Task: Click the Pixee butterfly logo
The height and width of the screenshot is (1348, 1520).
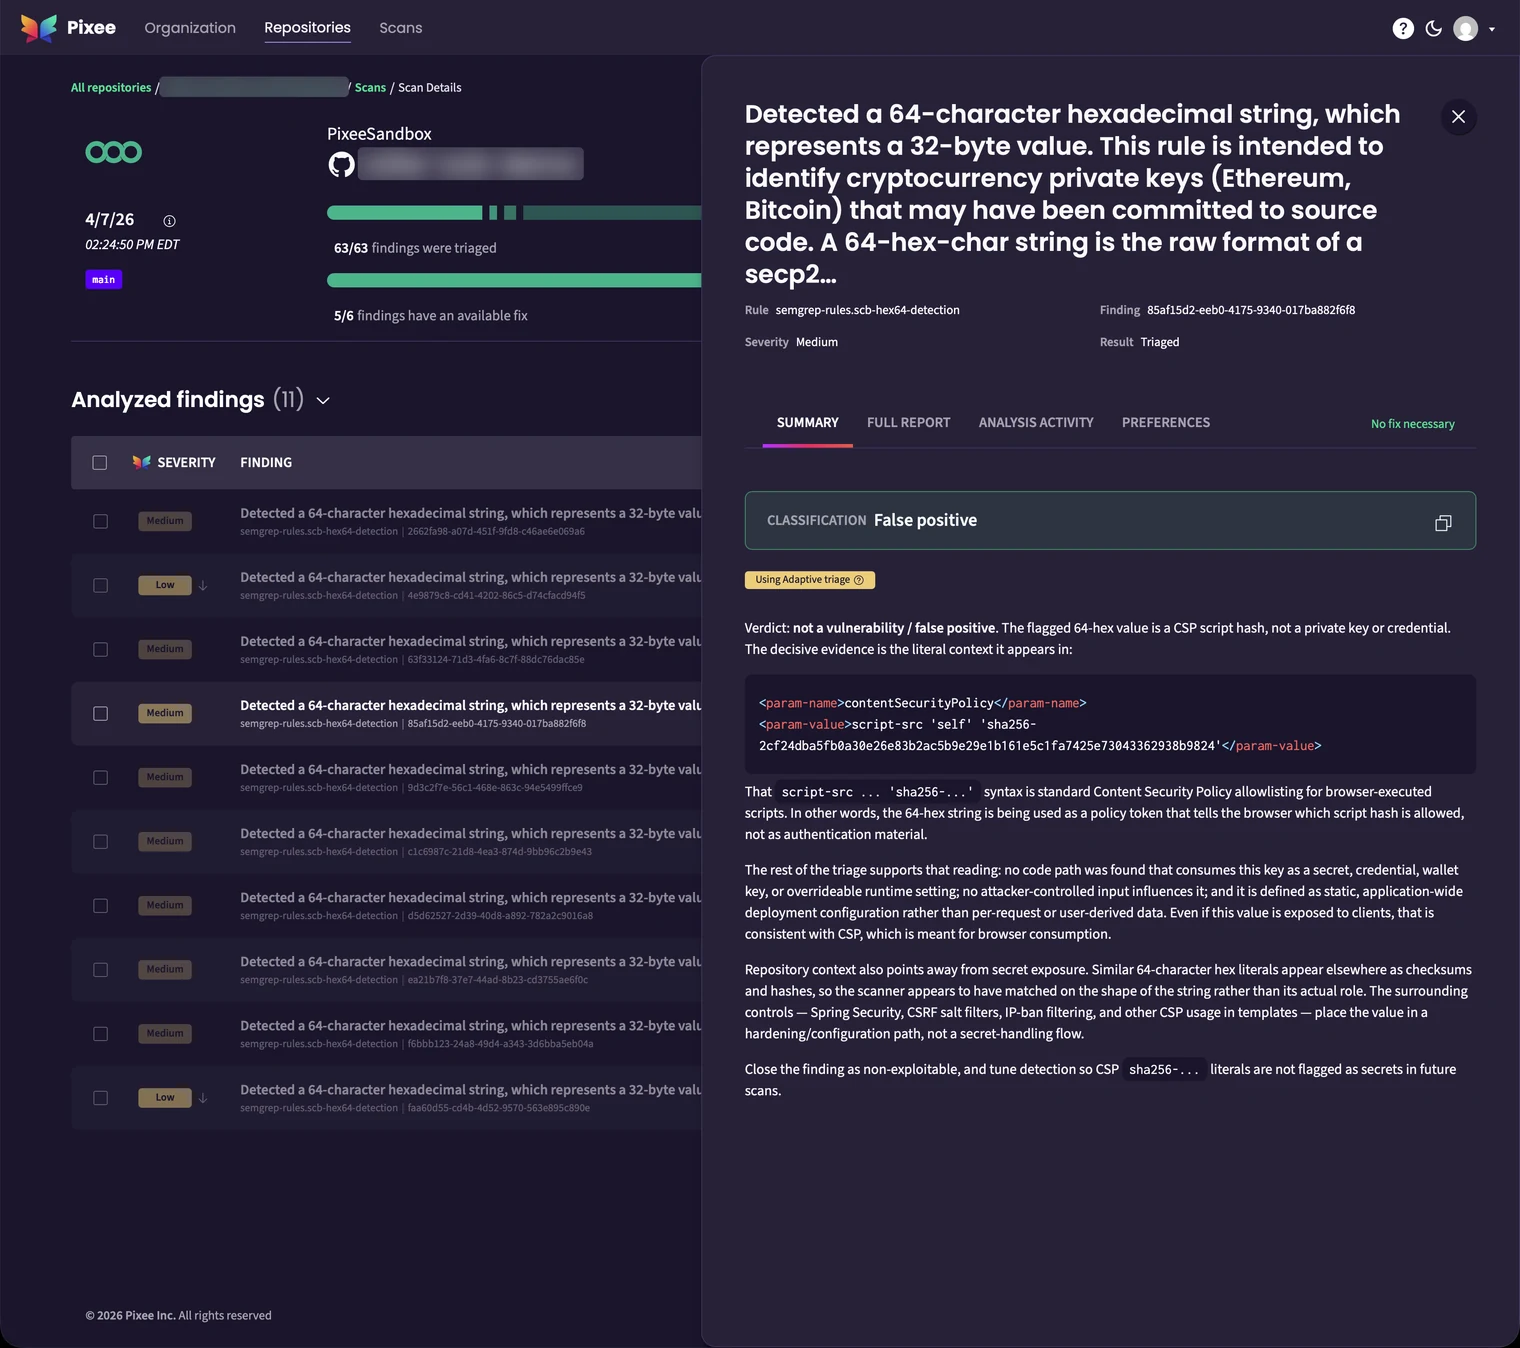Action: (39, 28)
